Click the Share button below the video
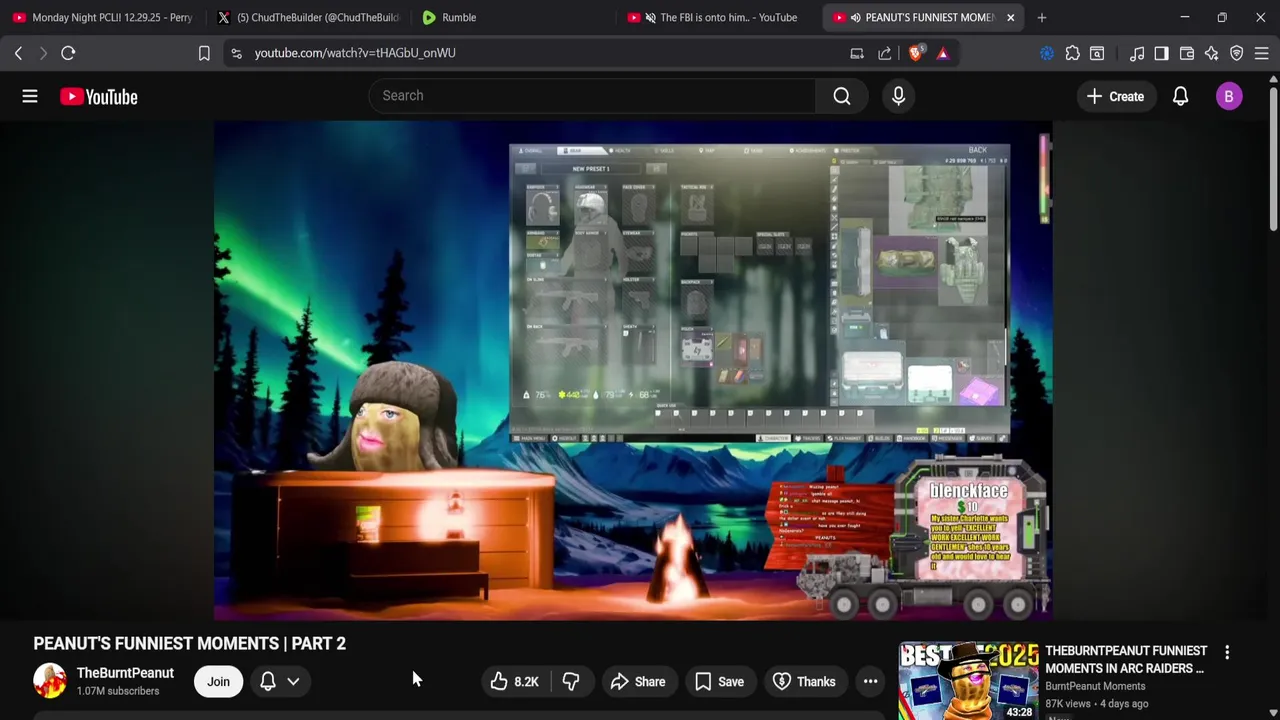The height and width of the screenshot is (720, 1280). tap(637, 682)
